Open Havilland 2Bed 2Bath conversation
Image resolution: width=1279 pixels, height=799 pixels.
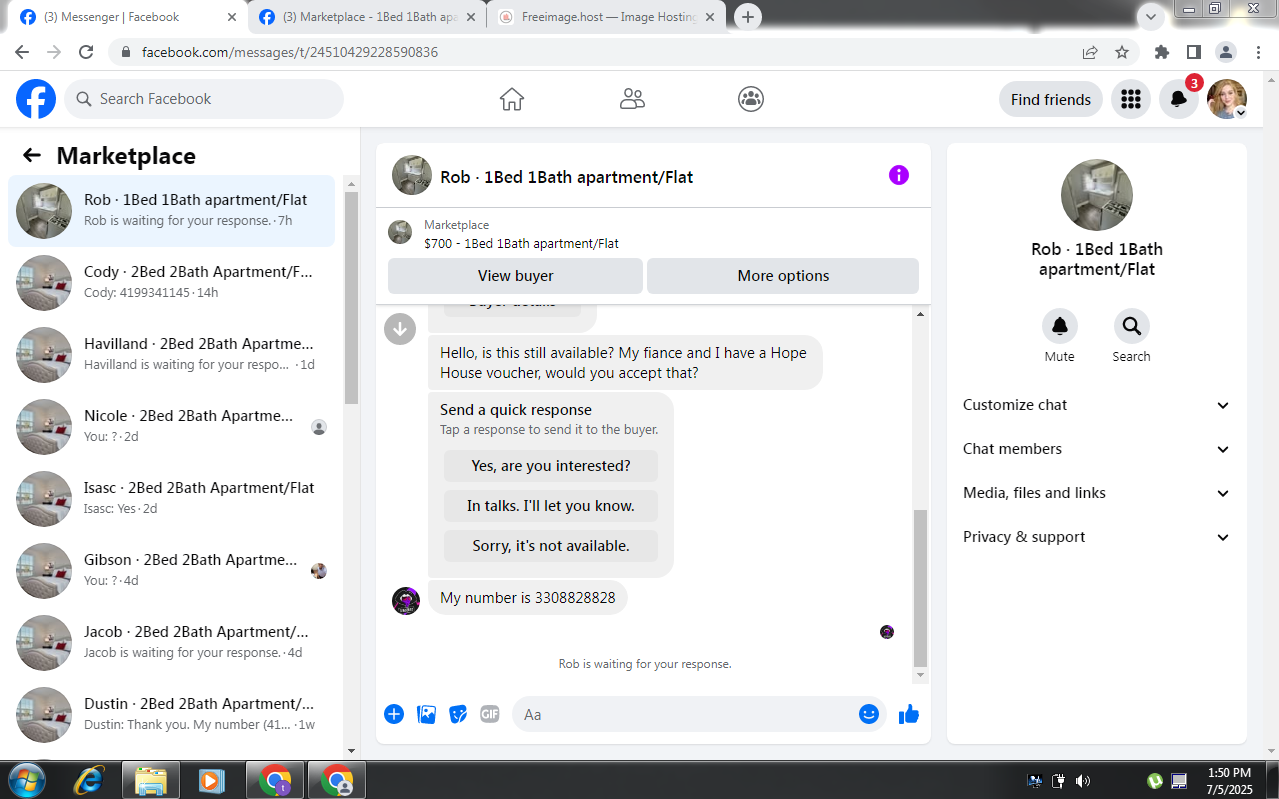[172, 354]
